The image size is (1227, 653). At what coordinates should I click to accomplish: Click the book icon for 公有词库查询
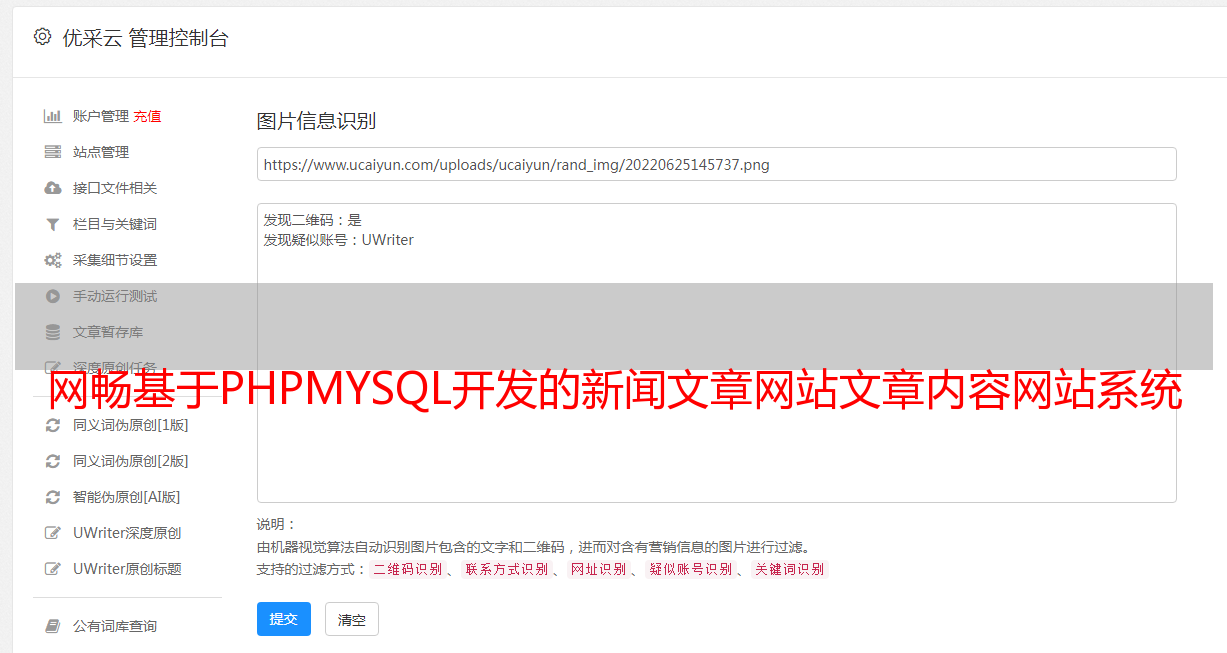click(52, 626)
